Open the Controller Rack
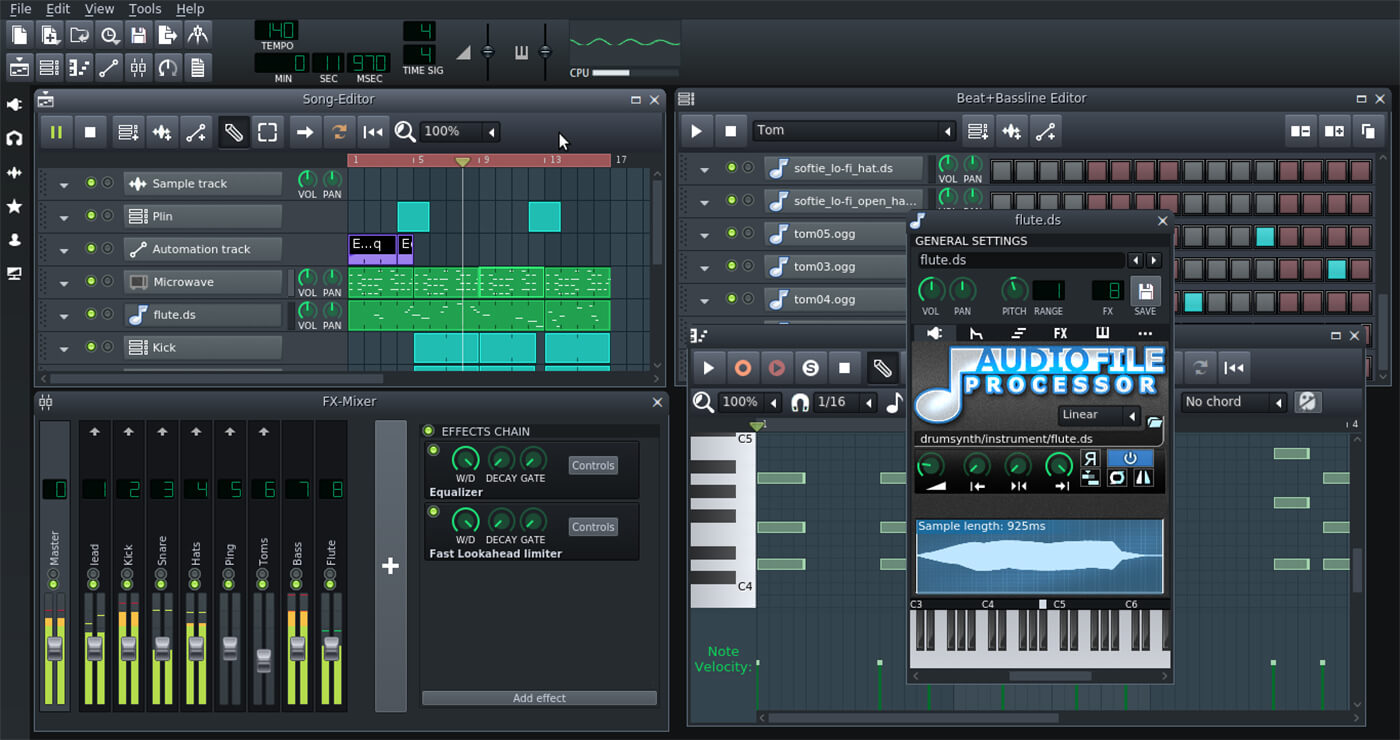Viewport: 1400px width, 740px height. click(x=167, y=67)
